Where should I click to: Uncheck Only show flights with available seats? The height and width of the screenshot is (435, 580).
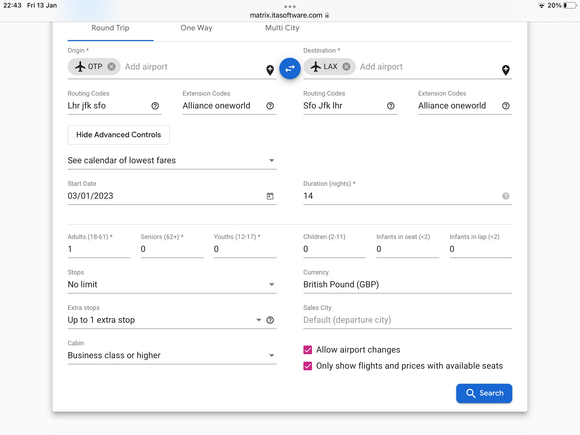point(307,366)
